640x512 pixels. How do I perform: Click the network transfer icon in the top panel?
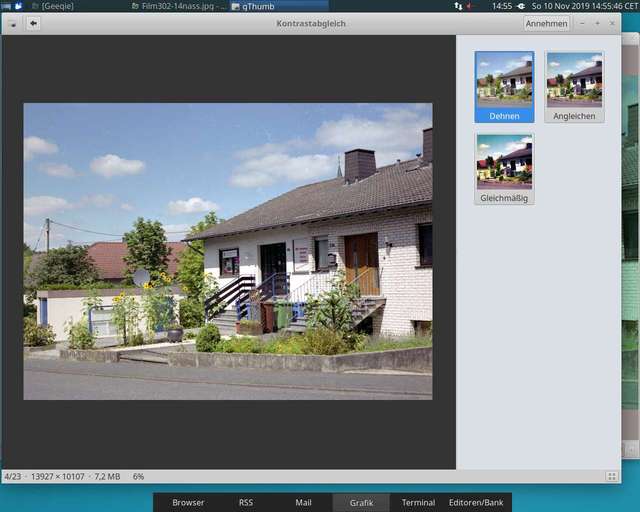457,6
